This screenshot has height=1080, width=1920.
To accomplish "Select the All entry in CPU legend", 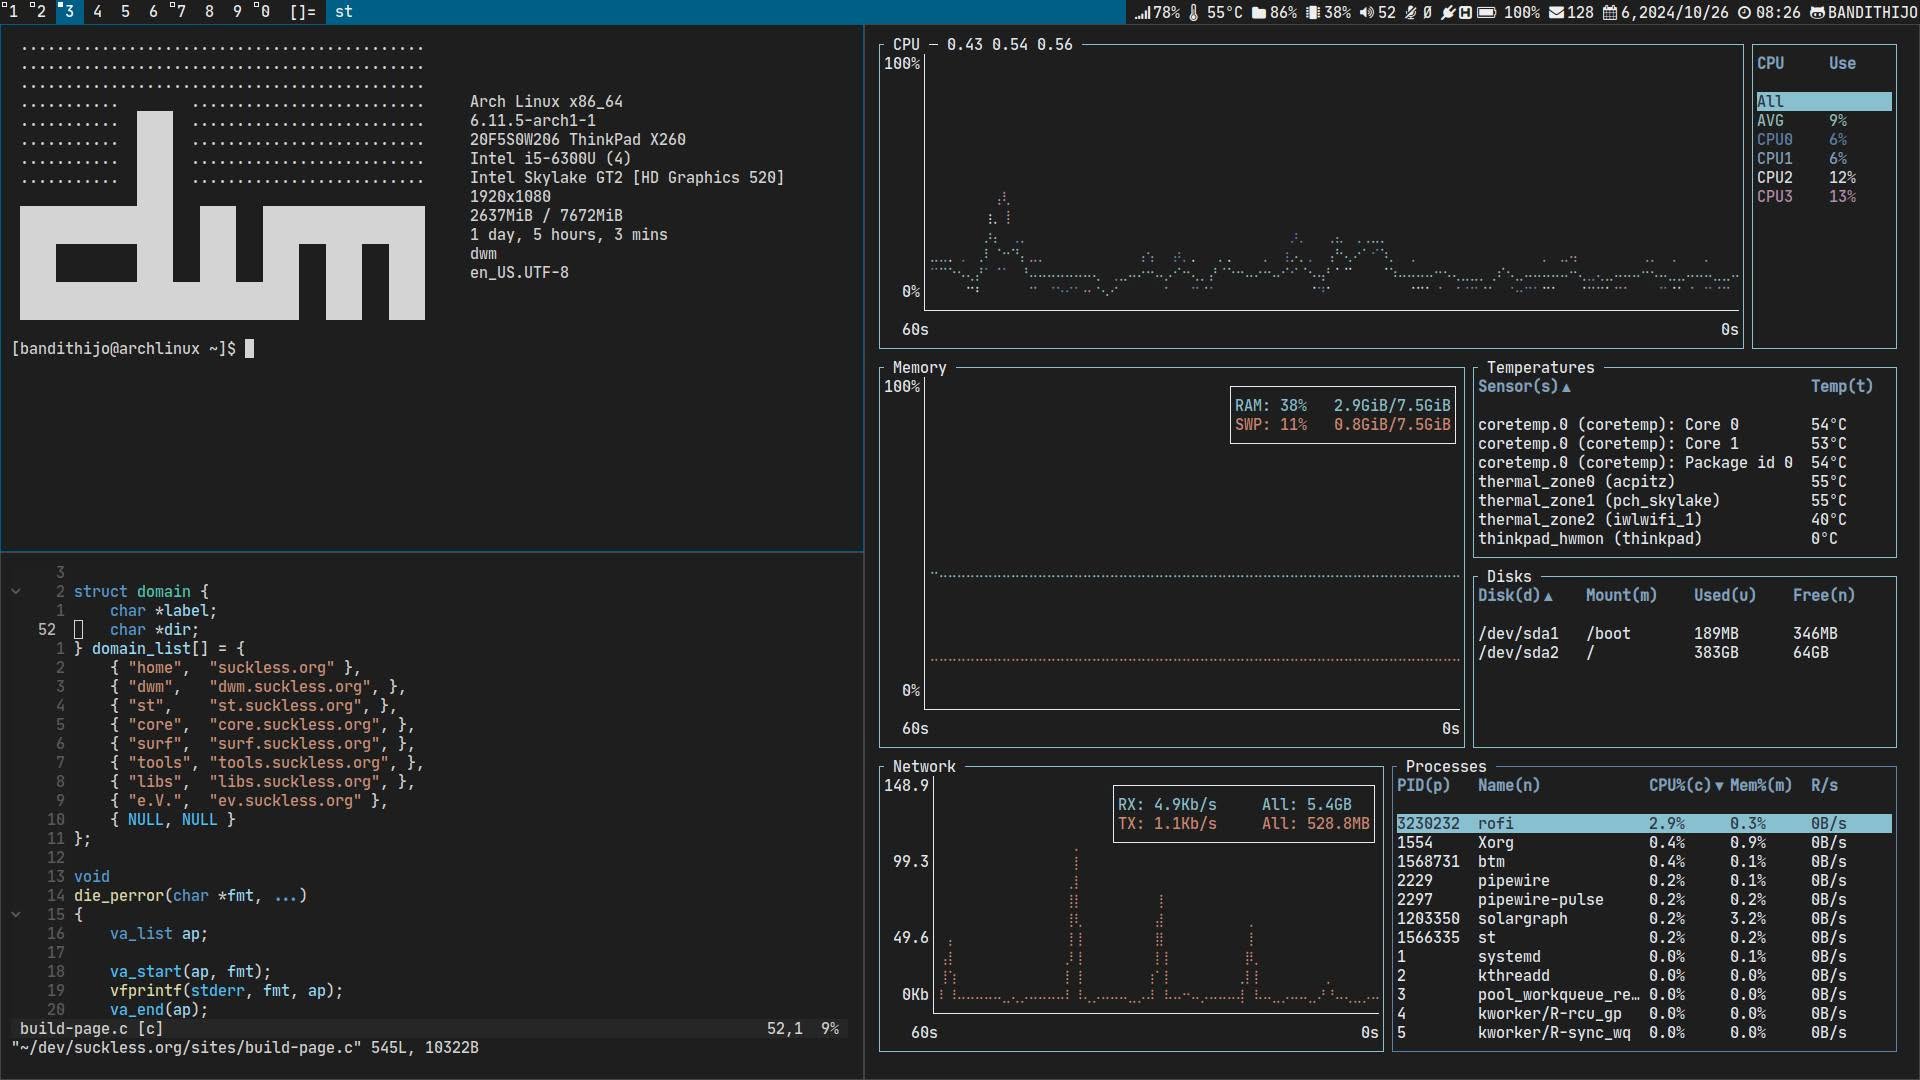I will 1824,102.
